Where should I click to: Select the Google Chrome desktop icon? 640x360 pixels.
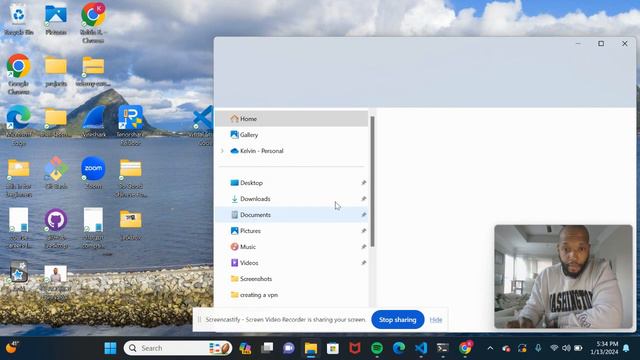(18, 74)
